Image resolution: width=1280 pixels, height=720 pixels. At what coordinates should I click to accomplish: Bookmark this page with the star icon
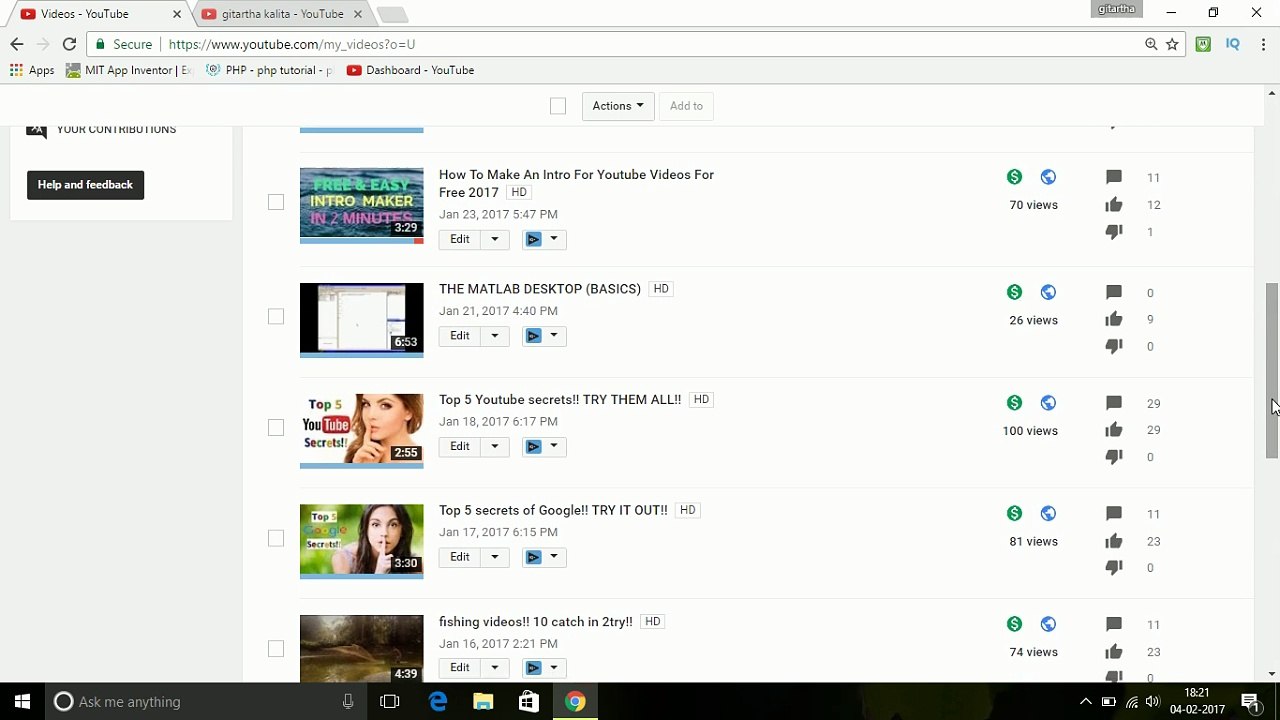coord(1172,44)
